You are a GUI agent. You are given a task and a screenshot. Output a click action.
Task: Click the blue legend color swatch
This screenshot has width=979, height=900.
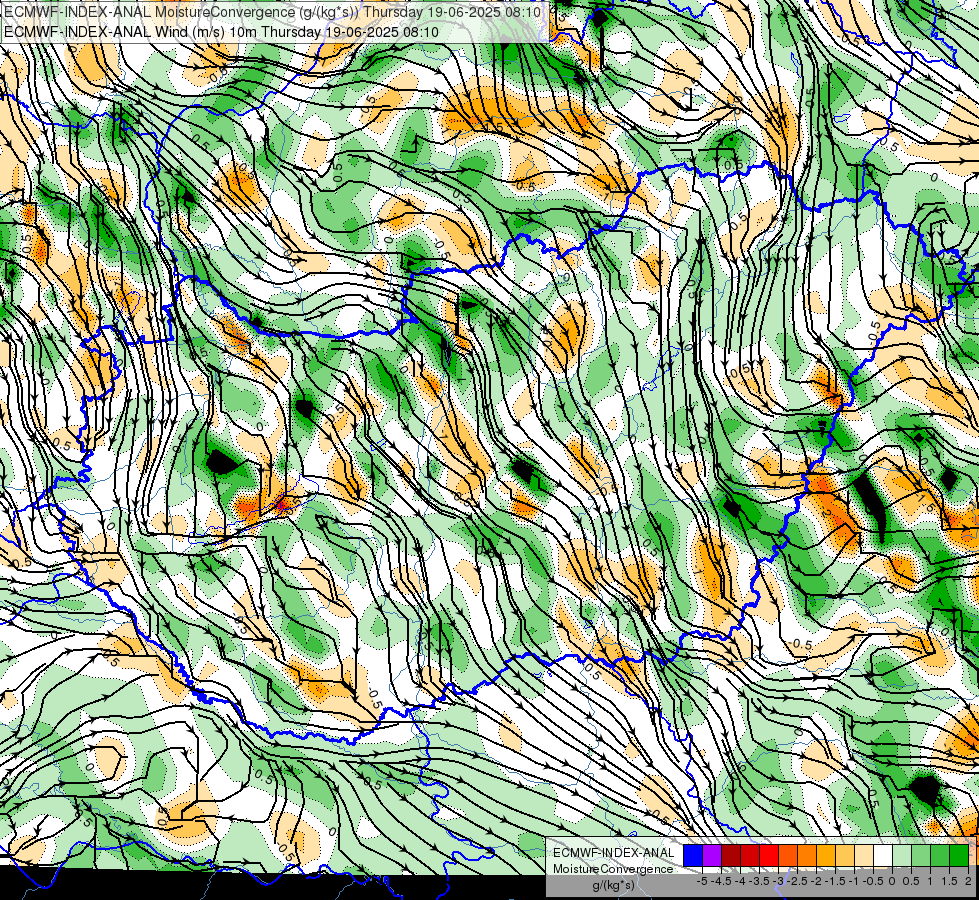pos(693,855)
